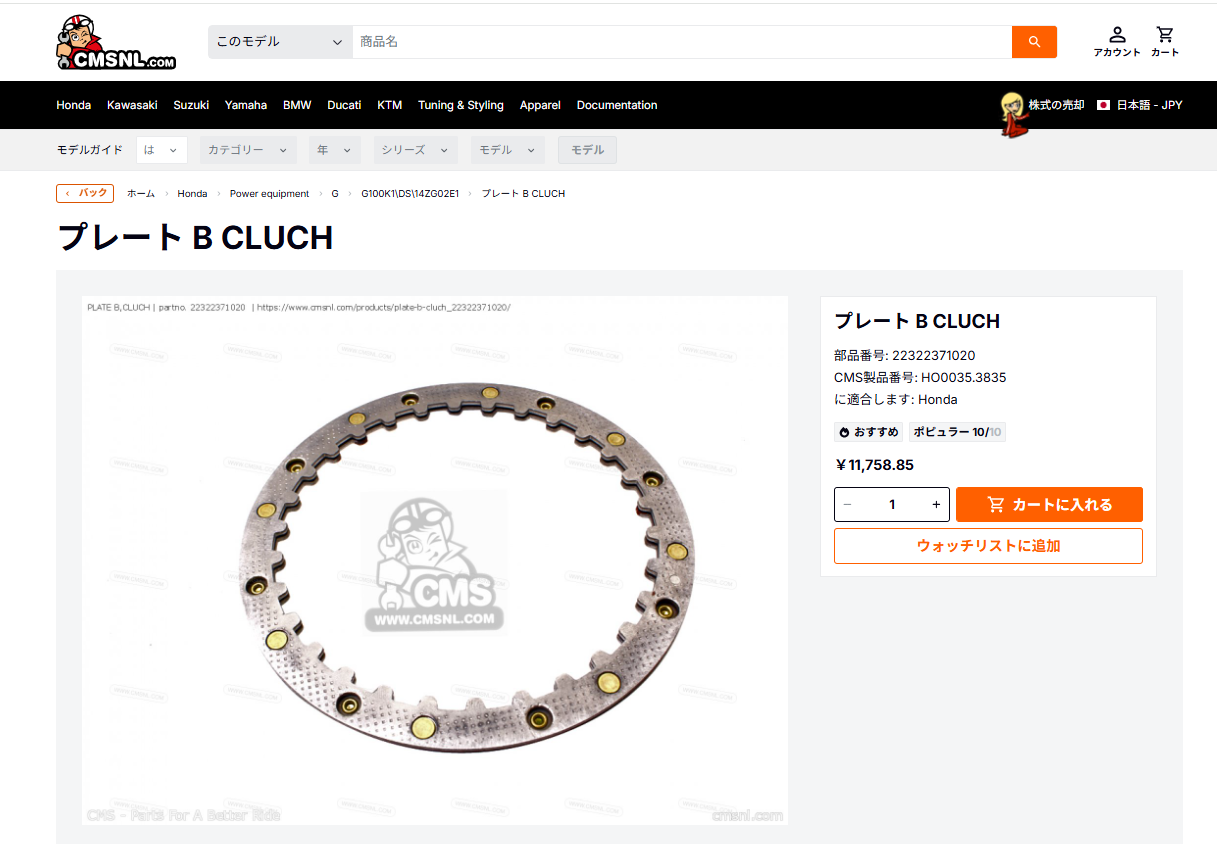Image resolution: width=1217 pixels, height=844 pixels.
Task: Expand the このモデル search scope dropdown
Action: pos(280,42)
